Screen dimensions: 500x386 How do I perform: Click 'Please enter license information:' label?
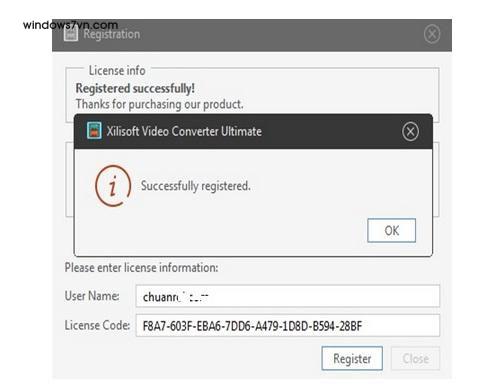tap(141, 268)
